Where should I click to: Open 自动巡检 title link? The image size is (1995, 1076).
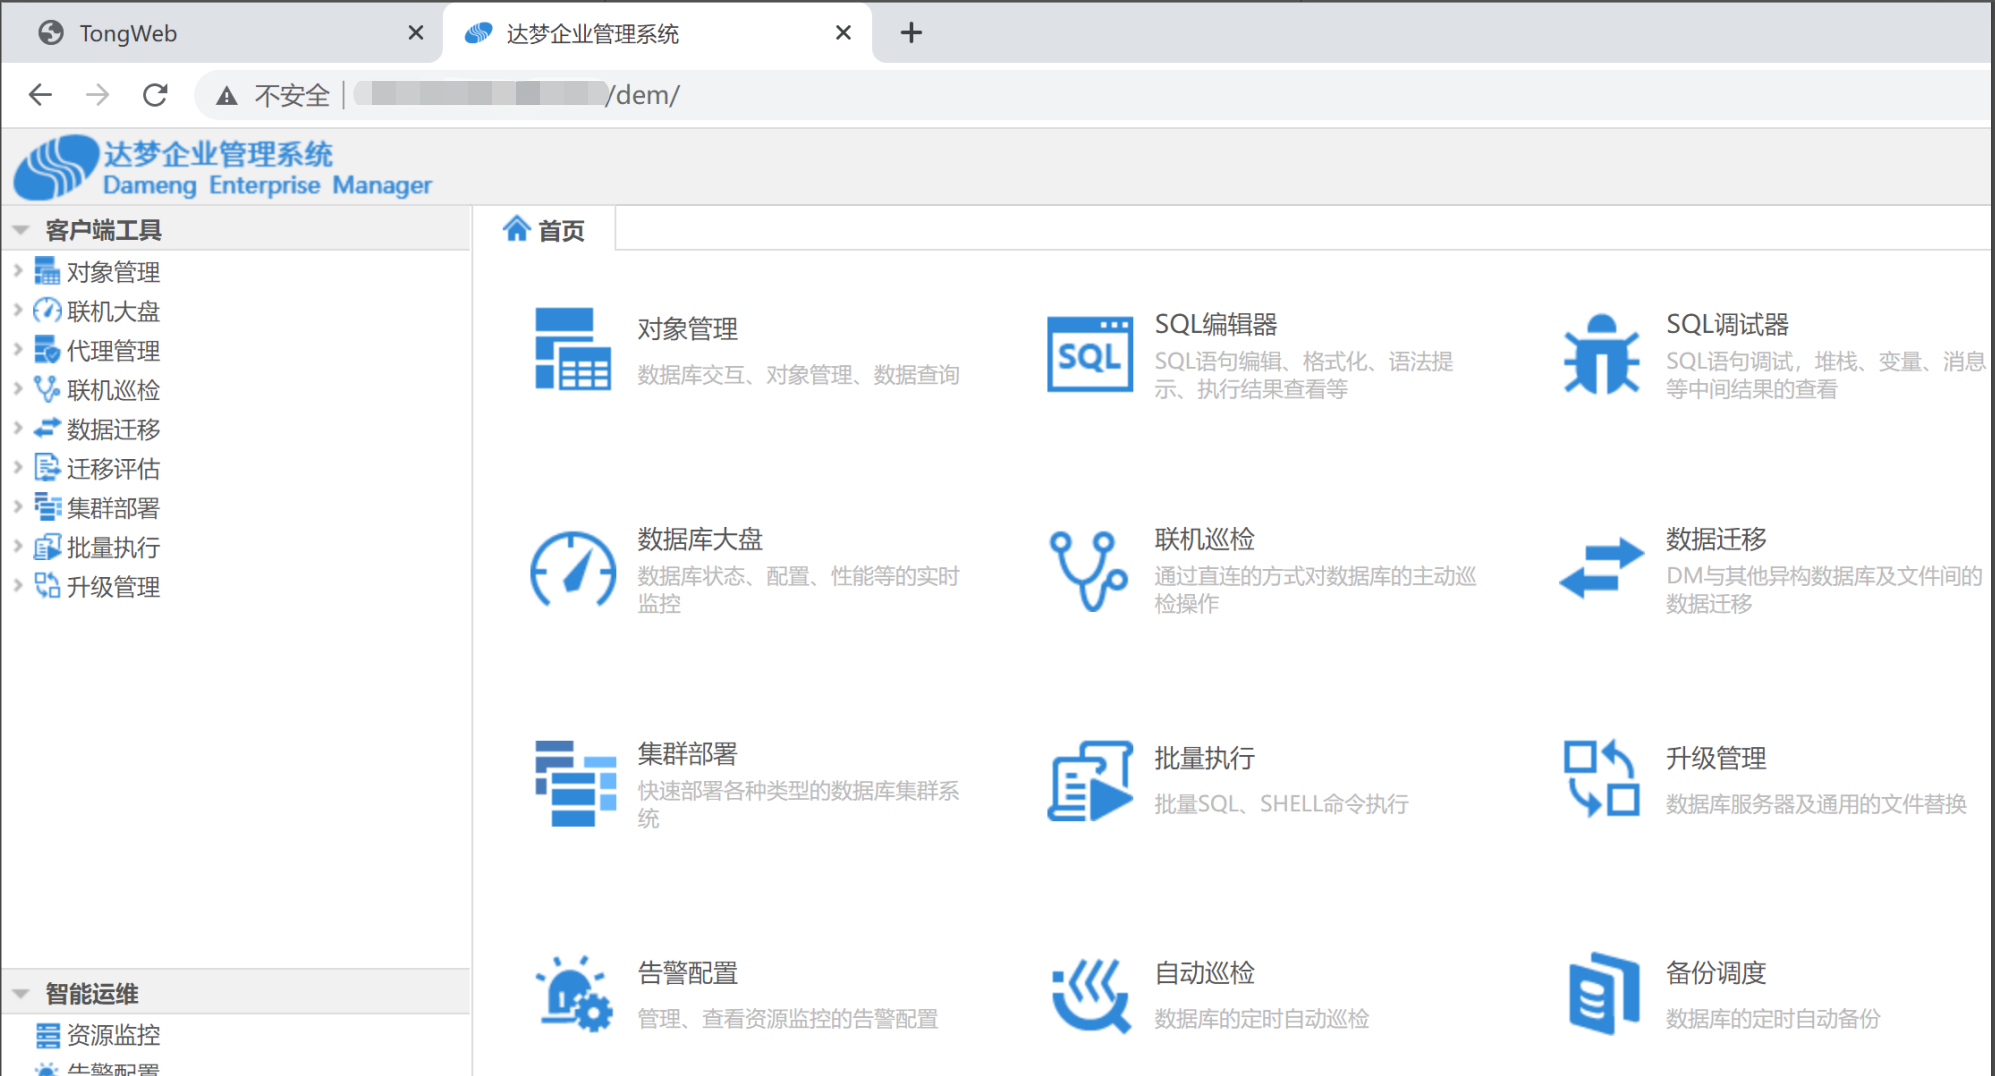click(1204, 972)
